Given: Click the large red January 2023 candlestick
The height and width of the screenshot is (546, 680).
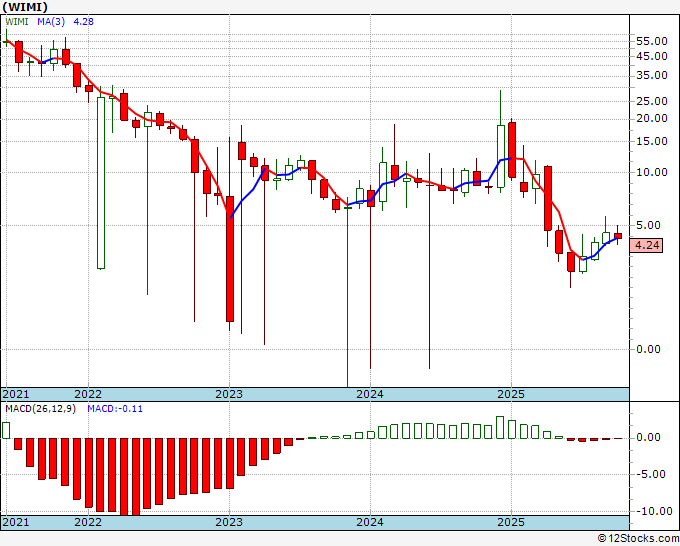Looking at the screenshot, I should coord(230,259).
